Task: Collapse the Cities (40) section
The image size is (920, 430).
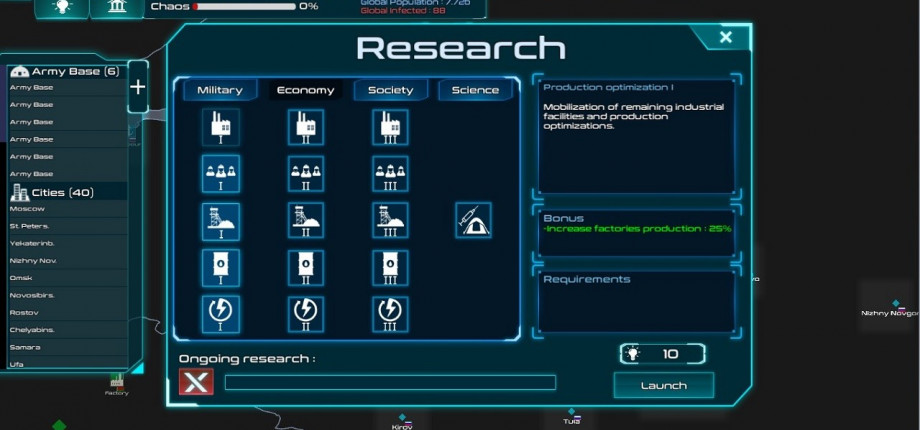Action: tap(68, 192)
